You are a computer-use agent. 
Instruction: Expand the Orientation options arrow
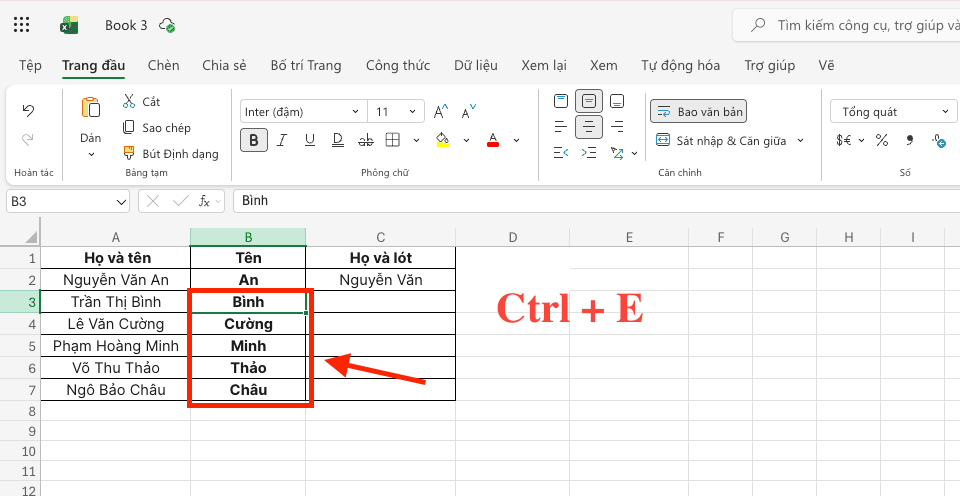point(634,153)
